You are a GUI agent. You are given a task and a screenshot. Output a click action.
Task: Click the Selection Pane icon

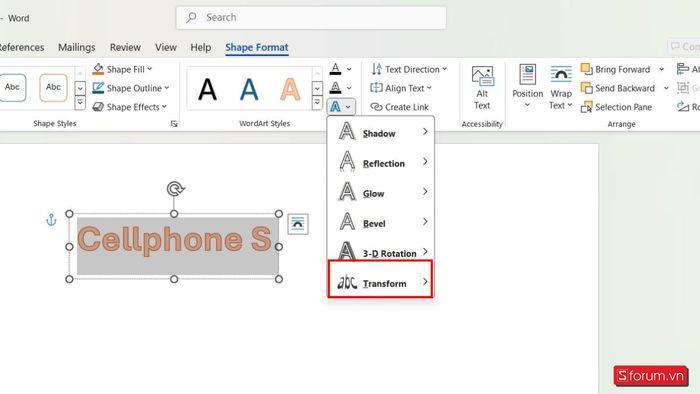(586, 107)
